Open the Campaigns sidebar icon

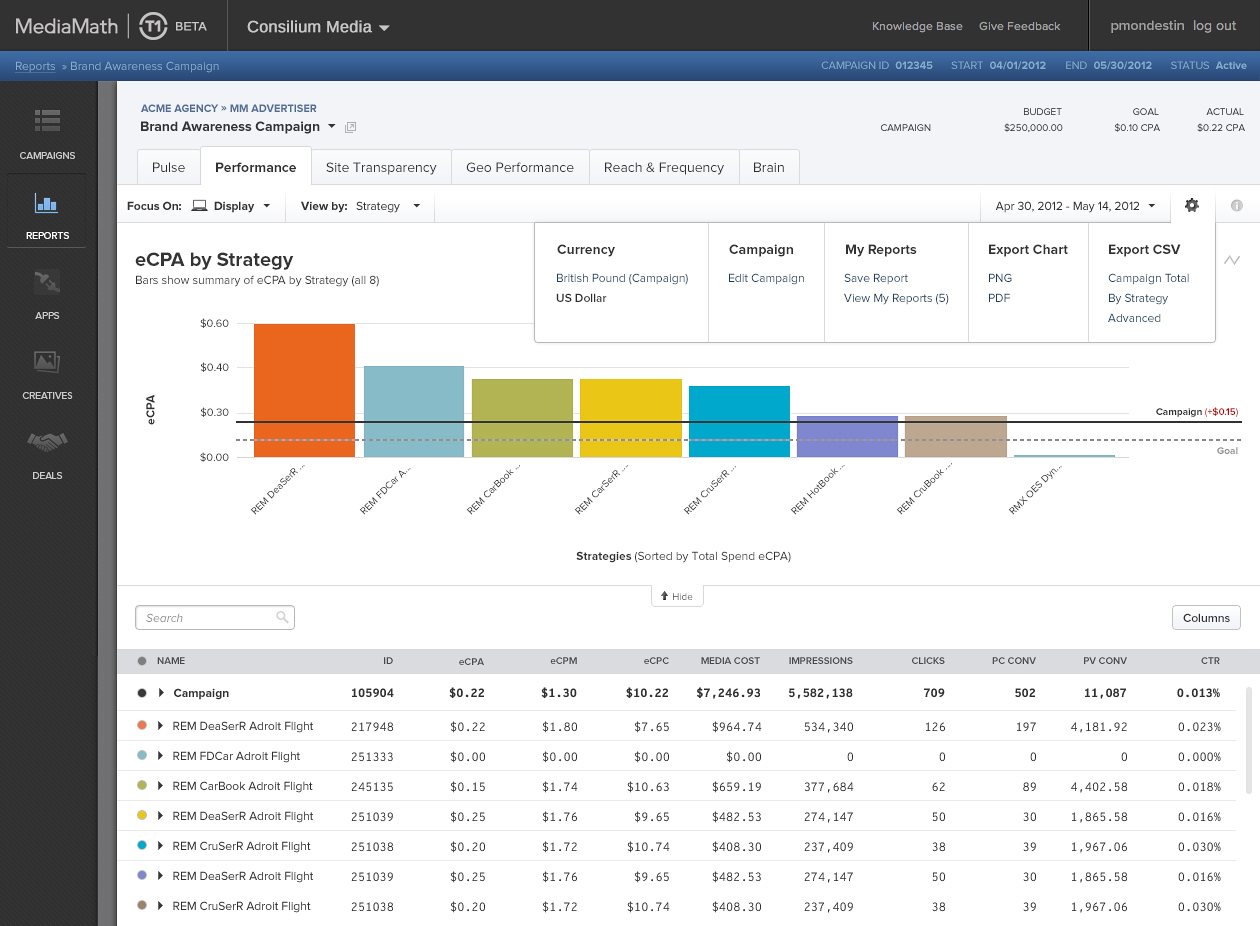point(47,121)
